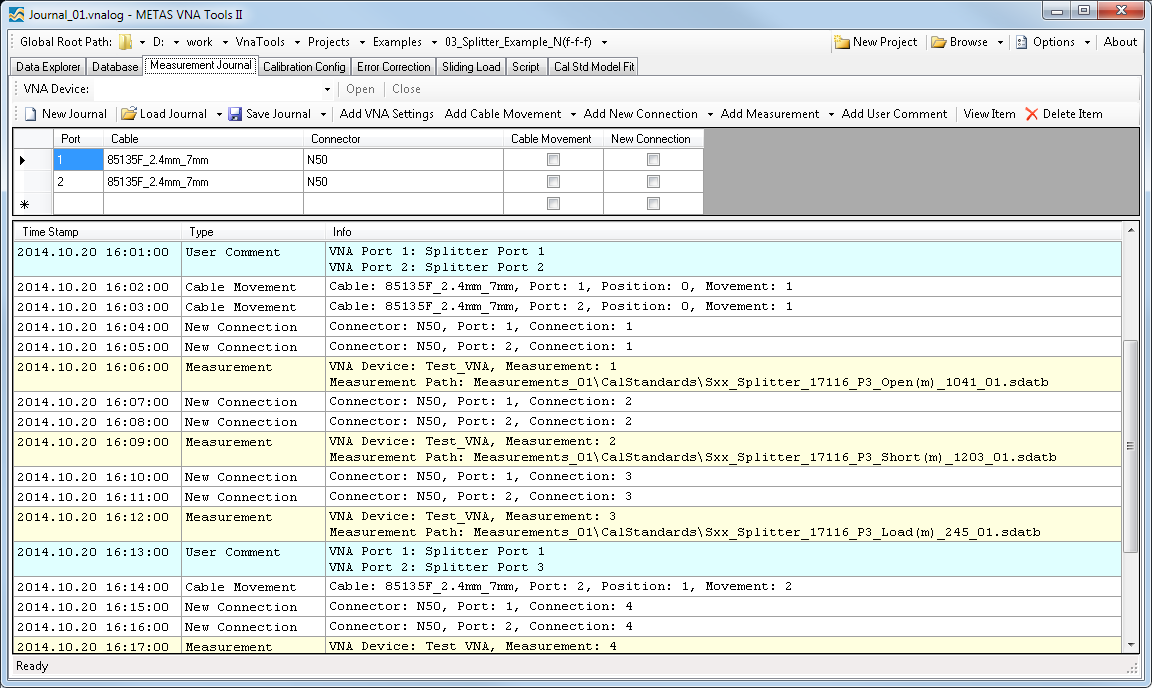This screenshot has width=1152, height=688.
Task: Check Cable Movement for port 1
Action: point(553,160)
